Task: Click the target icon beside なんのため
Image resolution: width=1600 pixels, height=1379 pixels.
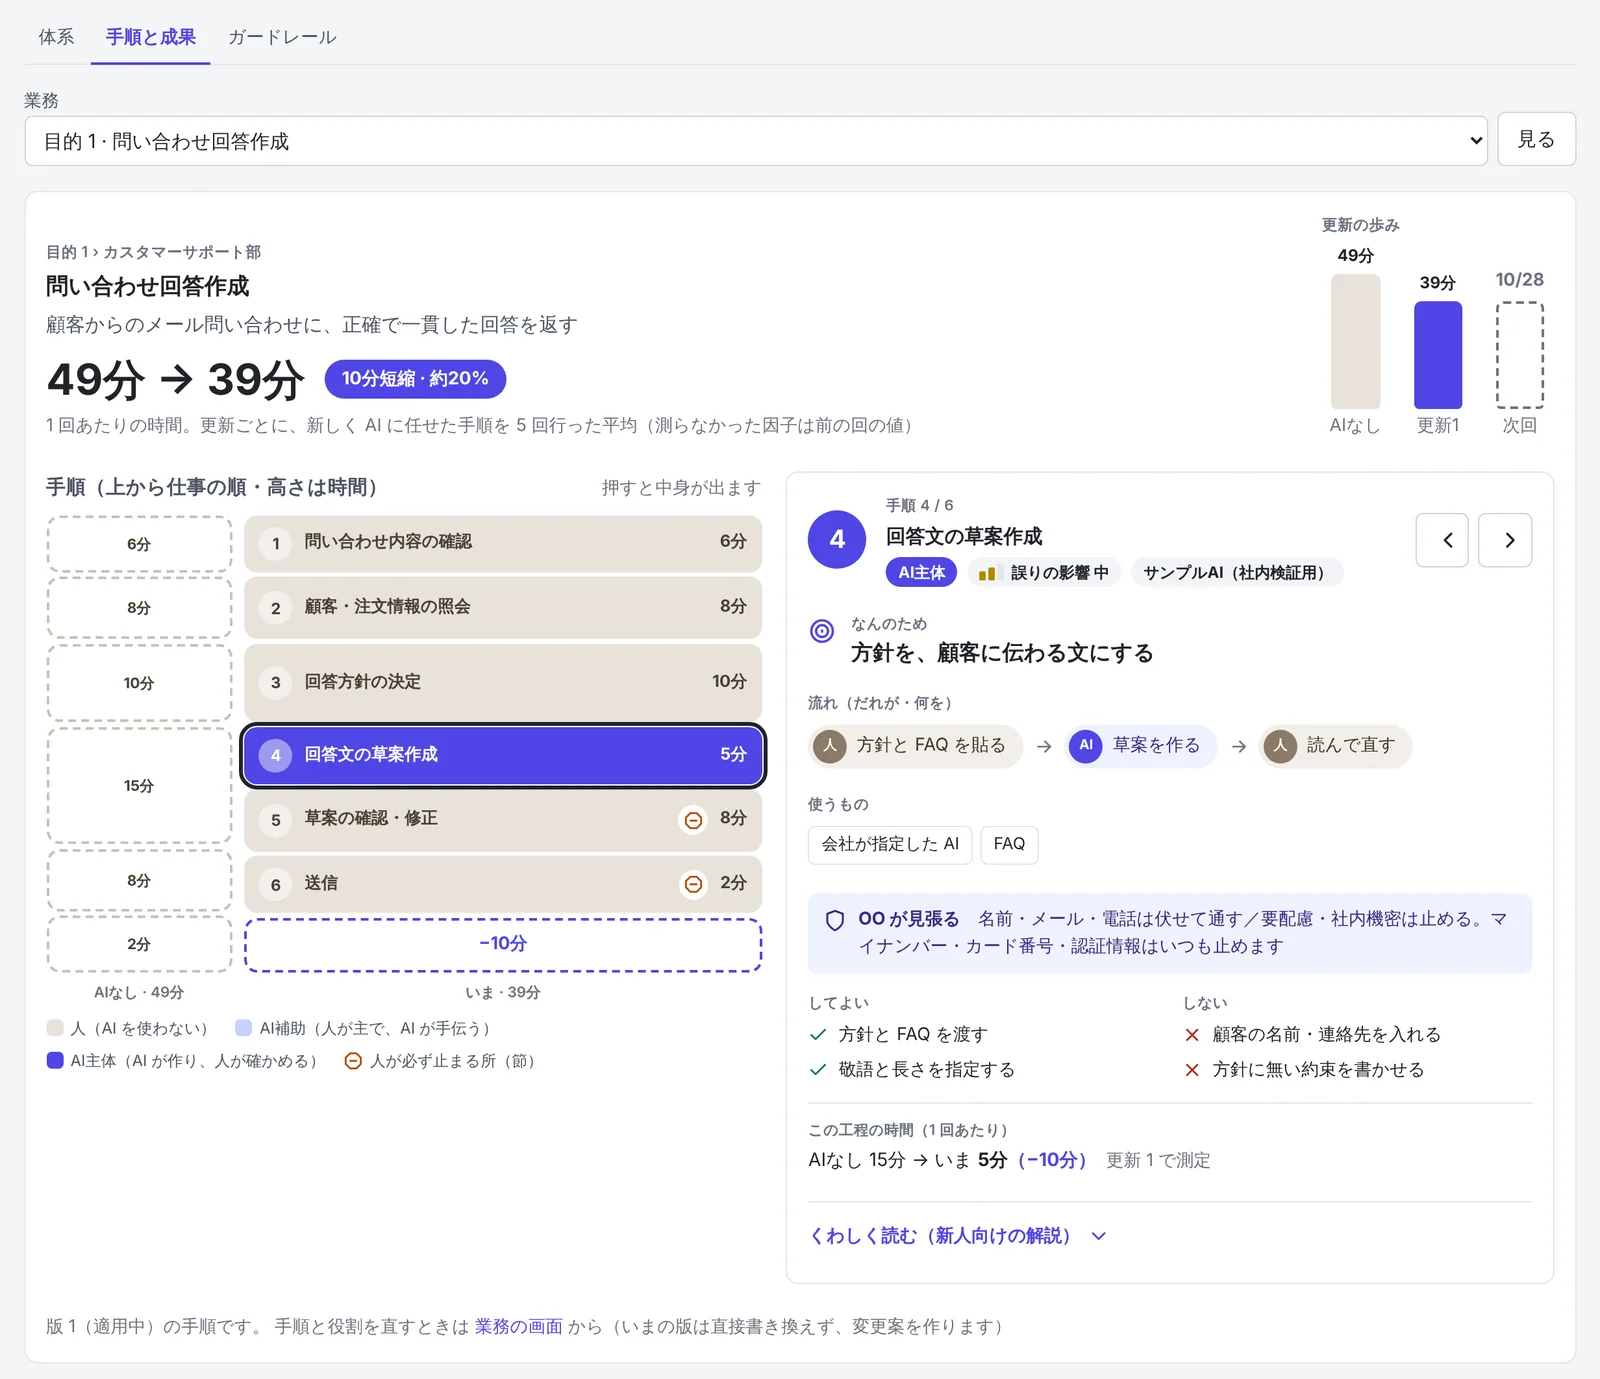Action: pyautogui.click(x=822, y=631)
